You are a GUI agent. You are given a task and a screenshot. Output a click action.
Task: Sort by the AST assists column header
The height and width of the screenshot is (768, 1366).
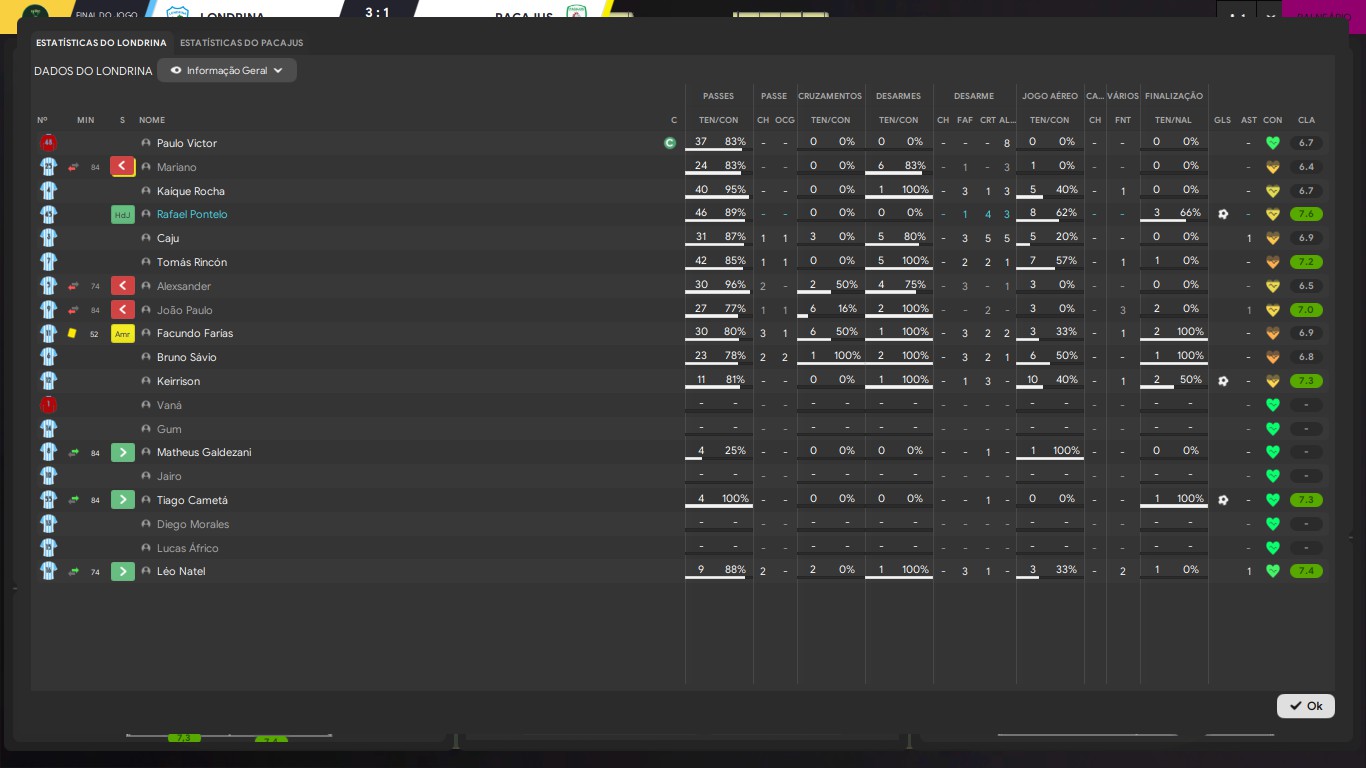[x=1249, y=120]
